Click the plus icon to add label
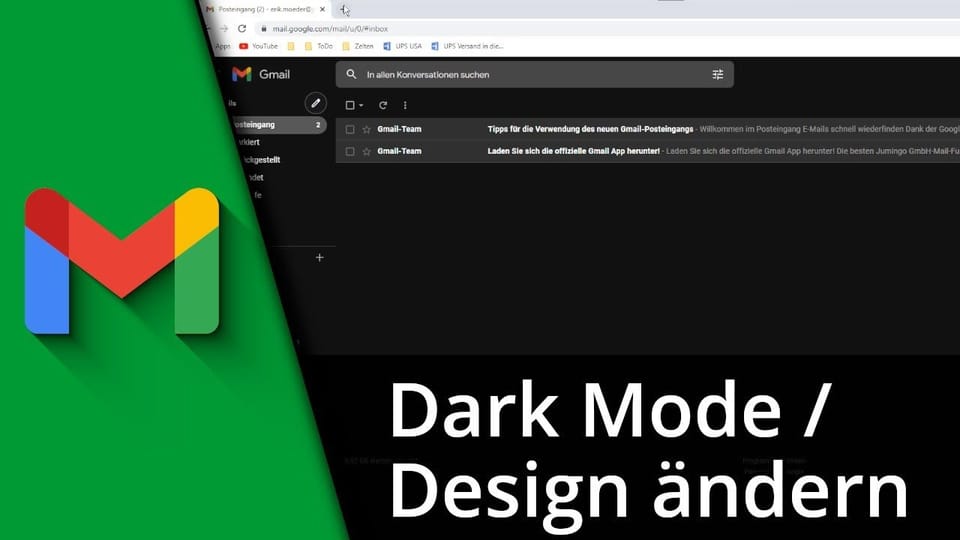This screenshot has width=960, height=540. [x=320, y=258]
